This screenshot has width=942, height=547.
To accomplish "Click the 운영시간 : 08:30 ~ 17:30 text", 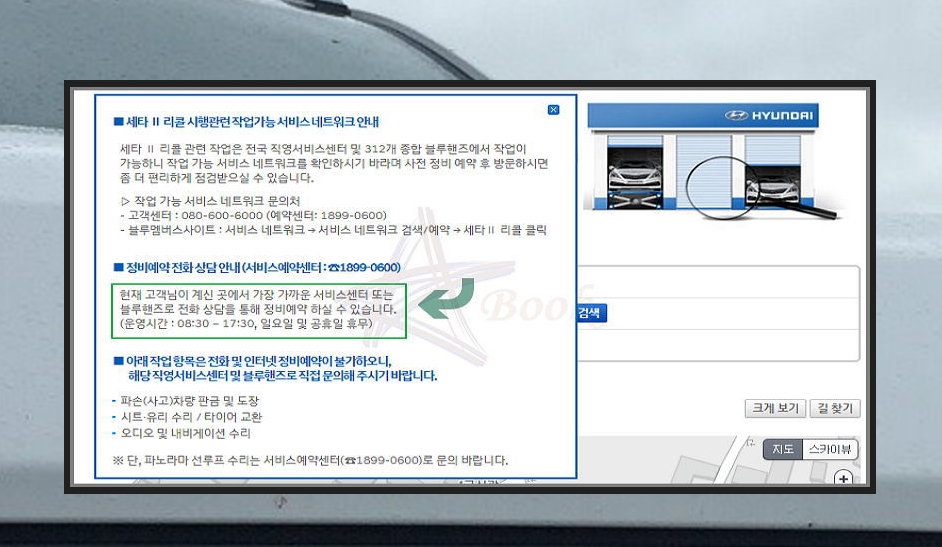I will point(246,324).
